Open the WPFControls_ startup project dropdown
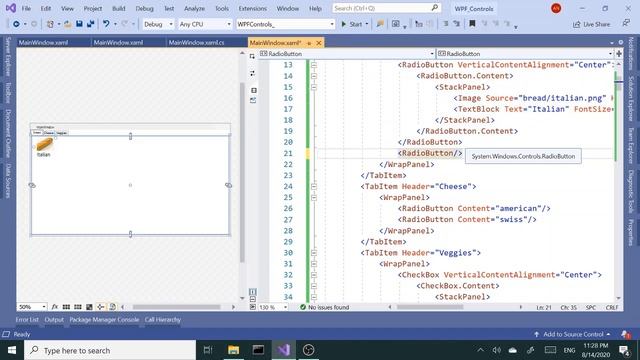Image resolution: width=640 pixels, height=360 pixels. pyautogui.click(x=285, y=24)
